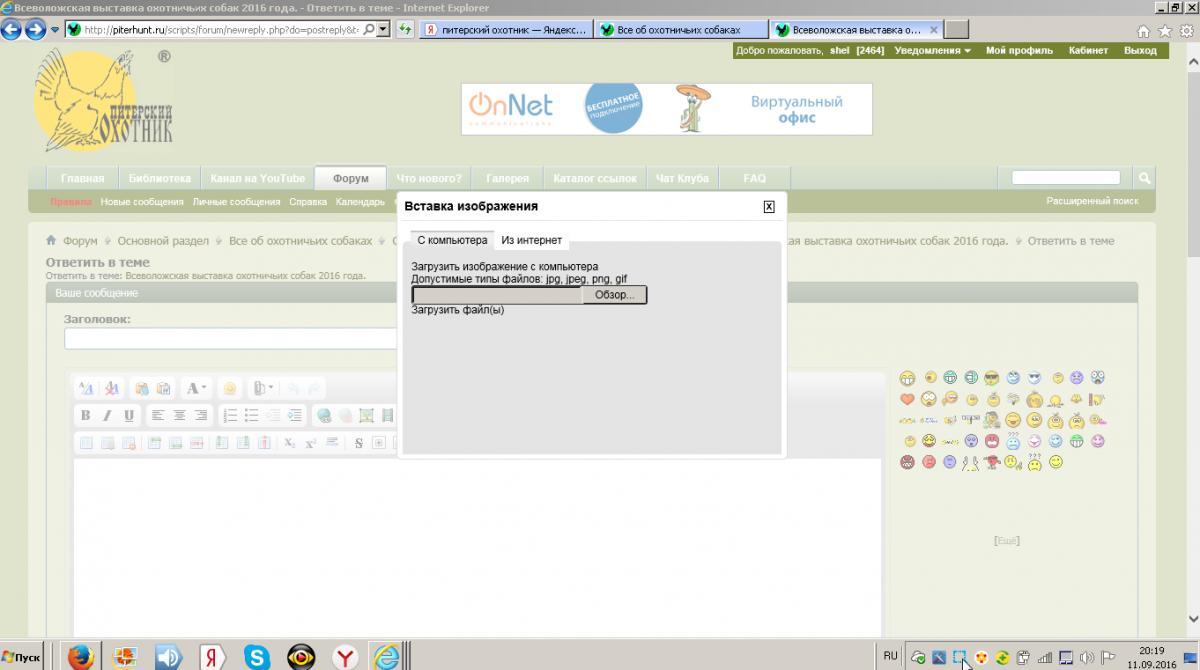This screenshot has height=670, width=1200.
Task: Click the subscript icon in editor
Action: pos(289,442)
